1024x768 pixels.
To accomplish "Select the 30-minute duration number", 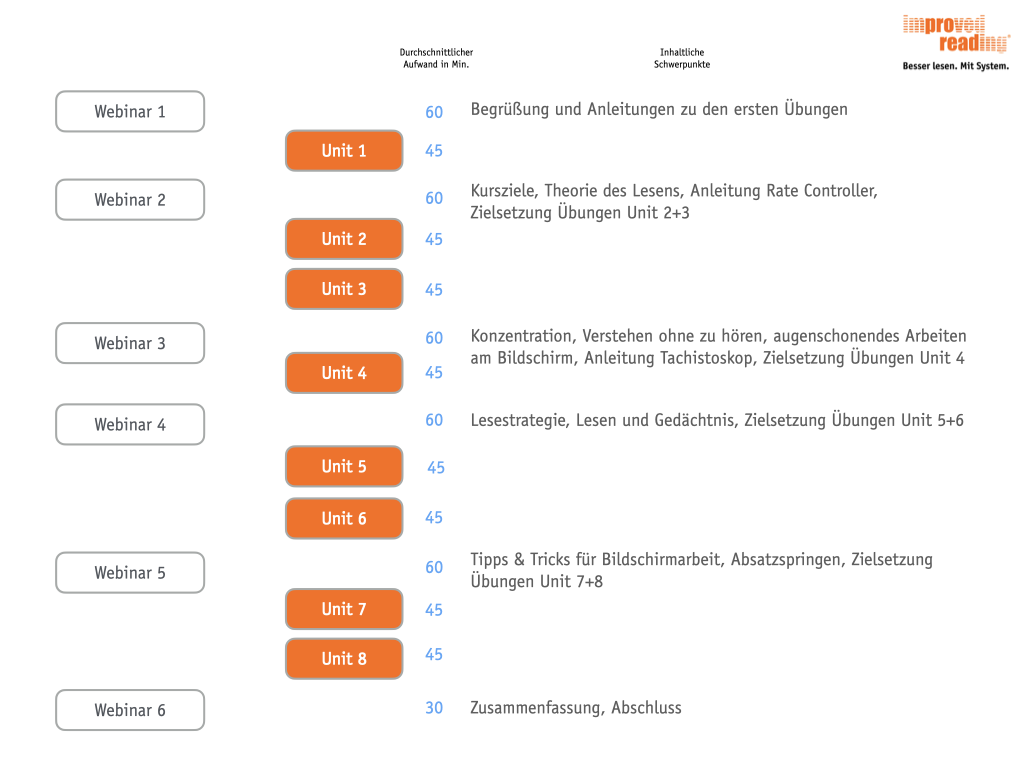I will tap(434, 708).
